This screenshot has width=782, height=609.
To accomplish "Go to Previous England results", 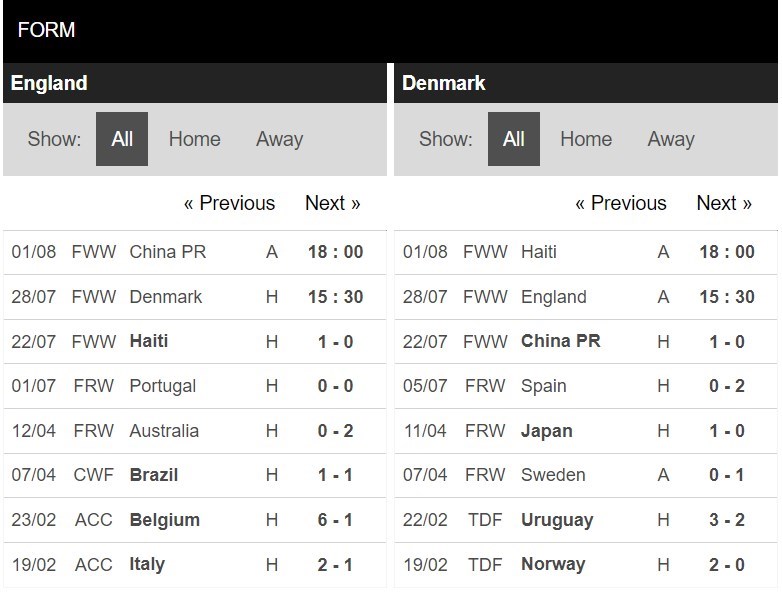I will point(229,203).
